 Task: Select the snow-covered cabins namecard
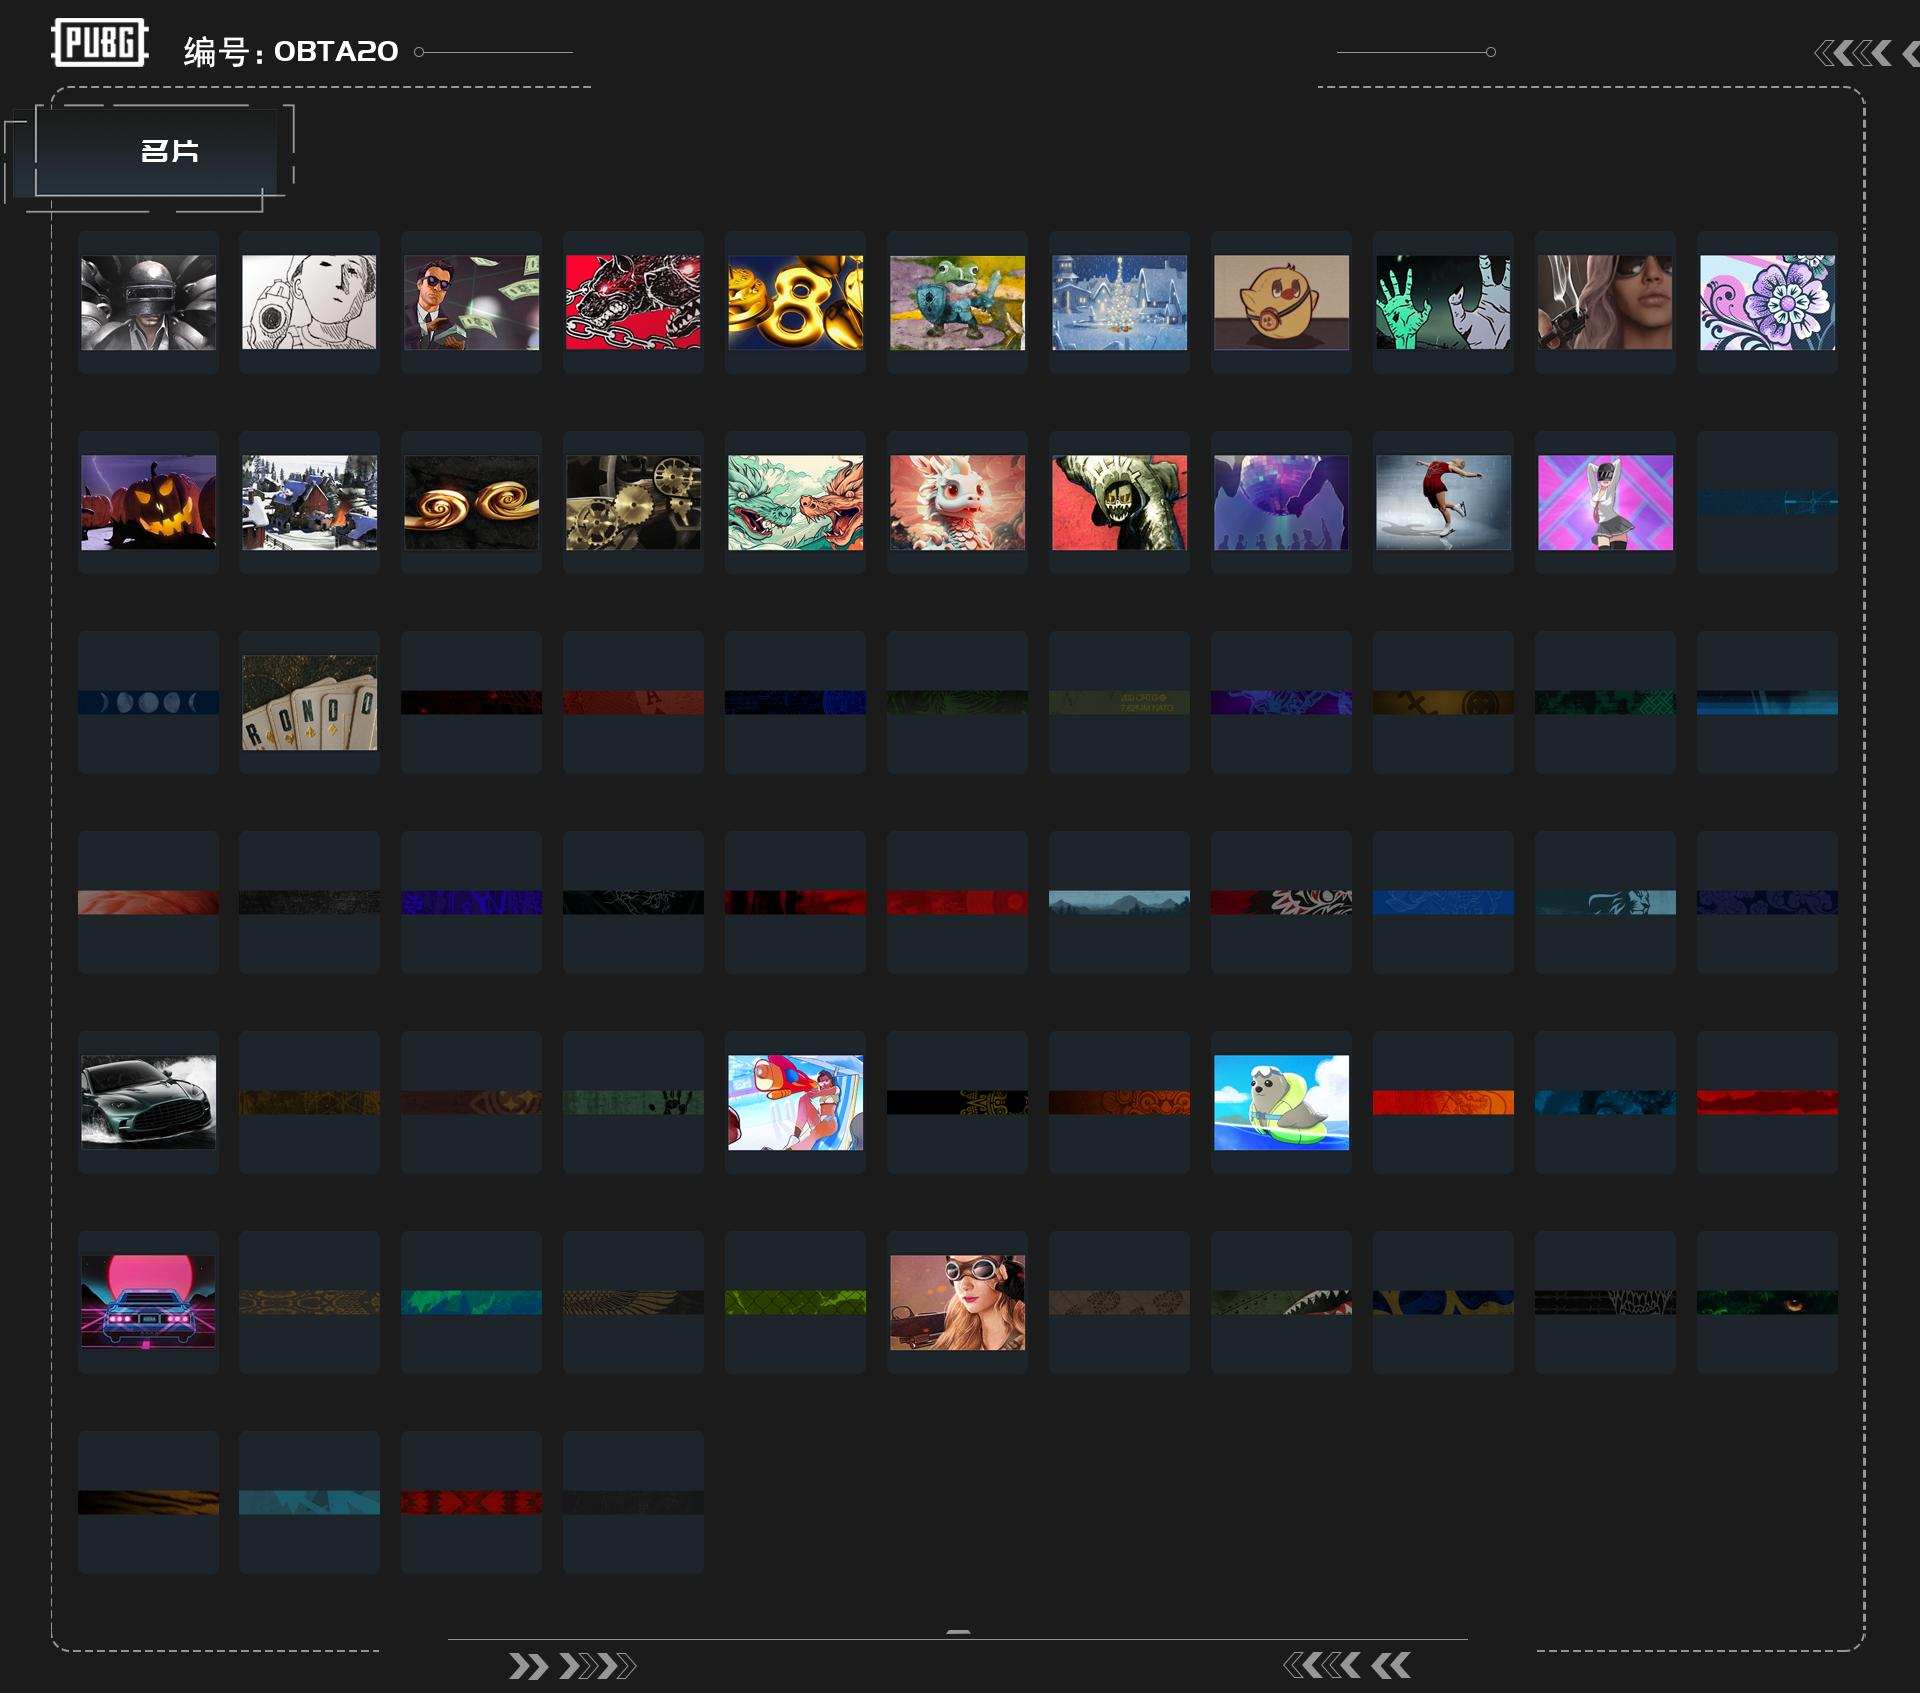click(x=309, y=502)
